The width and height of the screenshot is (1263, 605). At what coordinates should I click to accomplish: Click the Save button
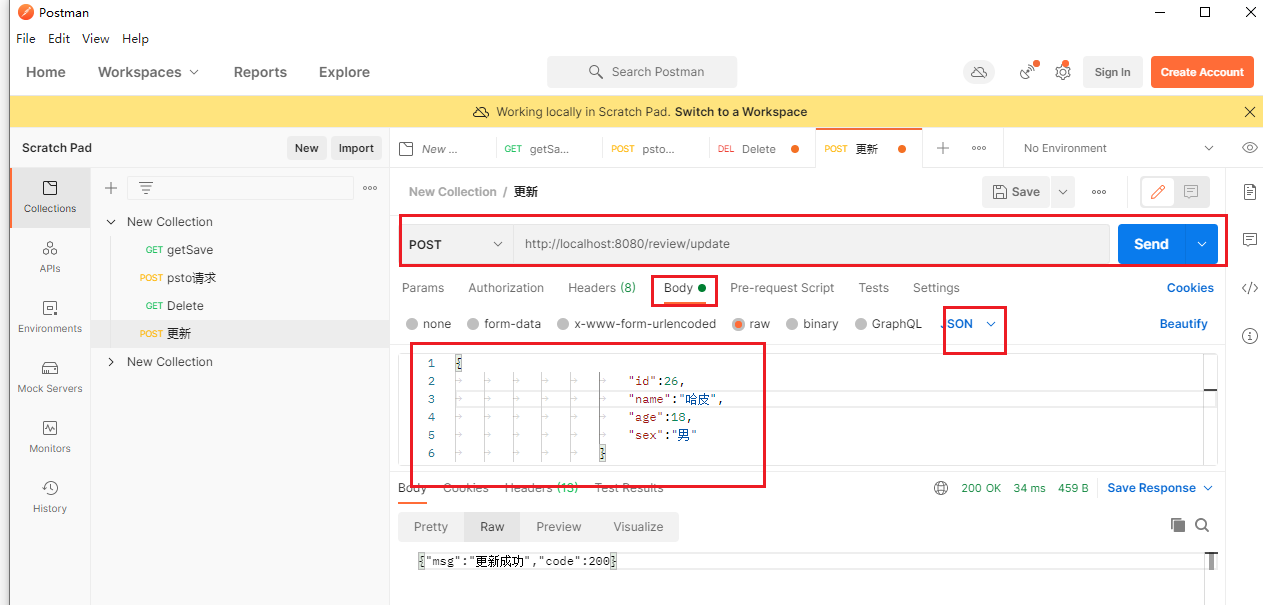[x=1017, y=192]
